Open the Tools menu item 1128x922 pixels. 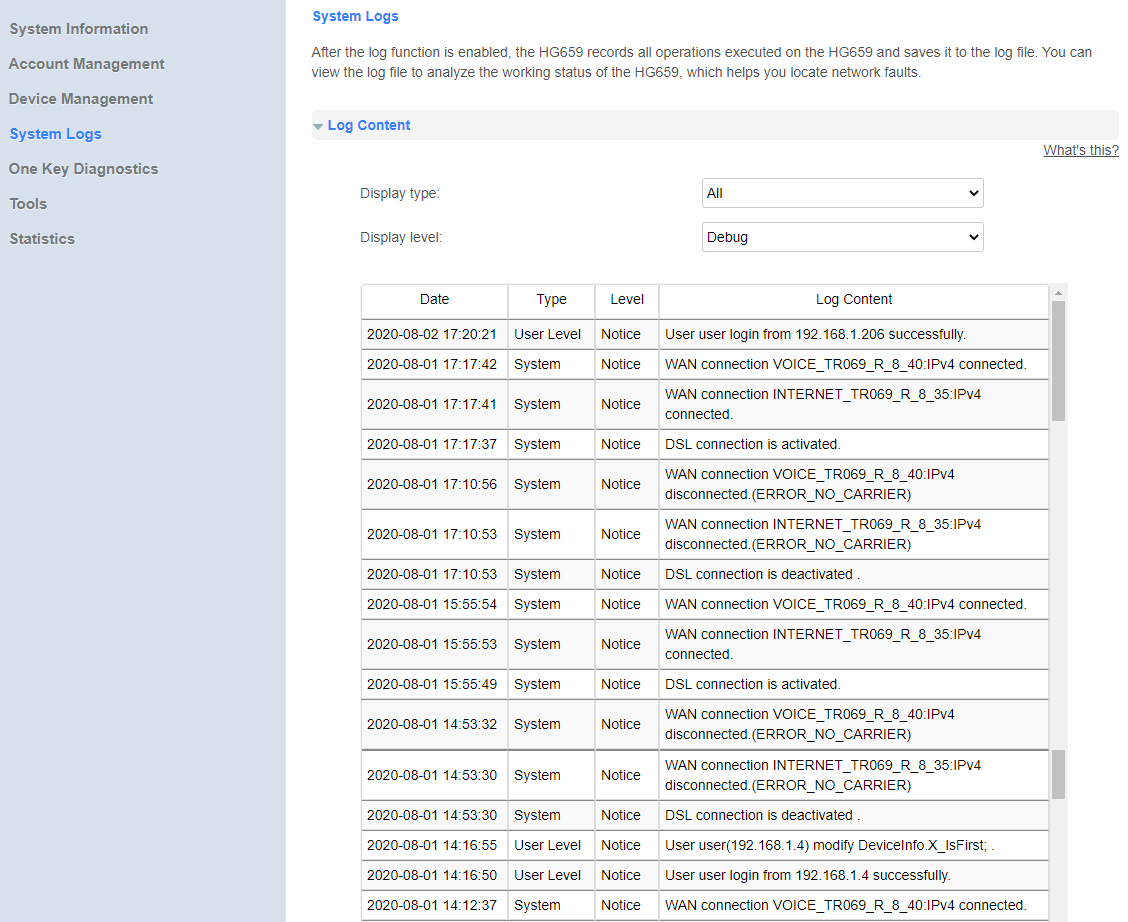click(x=28, y=204)
